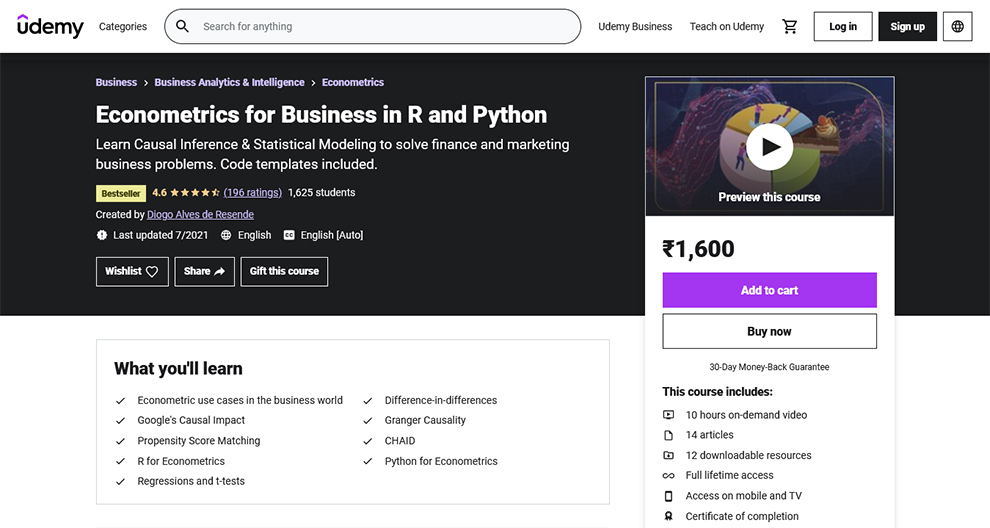Open Teach on Udemy link

tap(727, 27)
